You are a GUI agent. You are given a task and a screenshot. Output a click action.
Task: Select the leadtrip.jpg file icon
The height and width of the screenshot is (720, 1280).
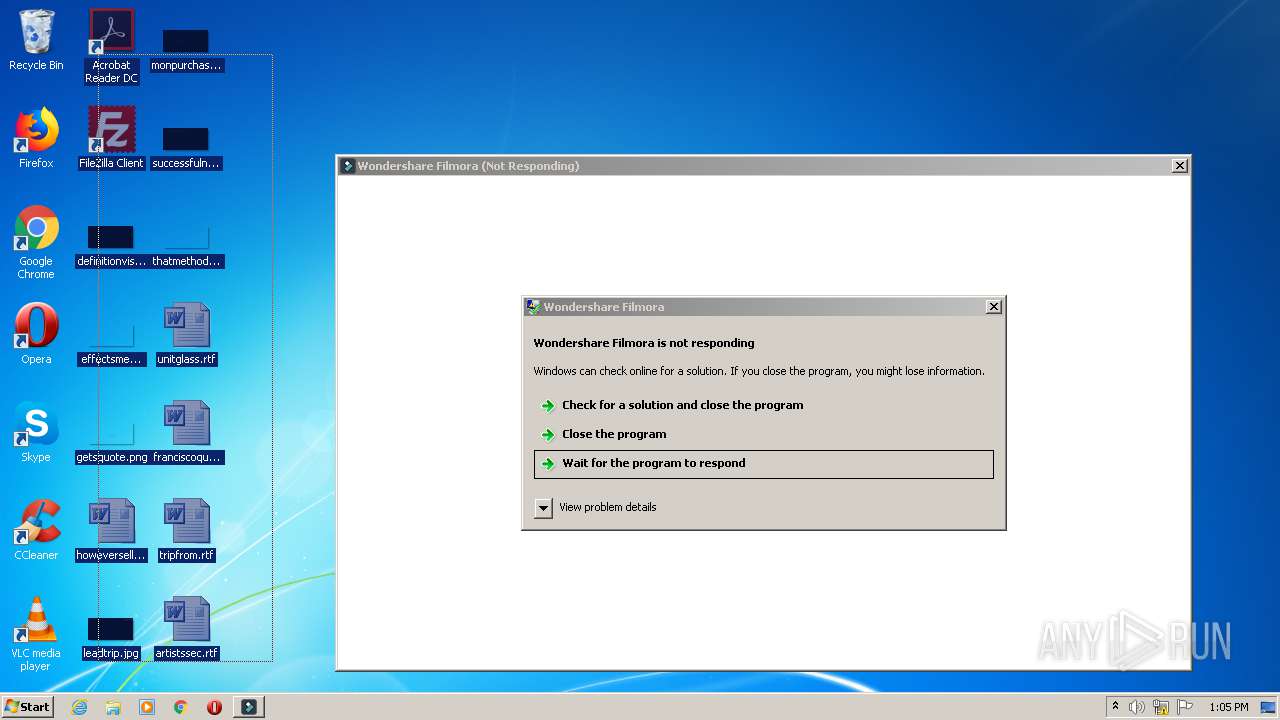click(x=111, y=638)
